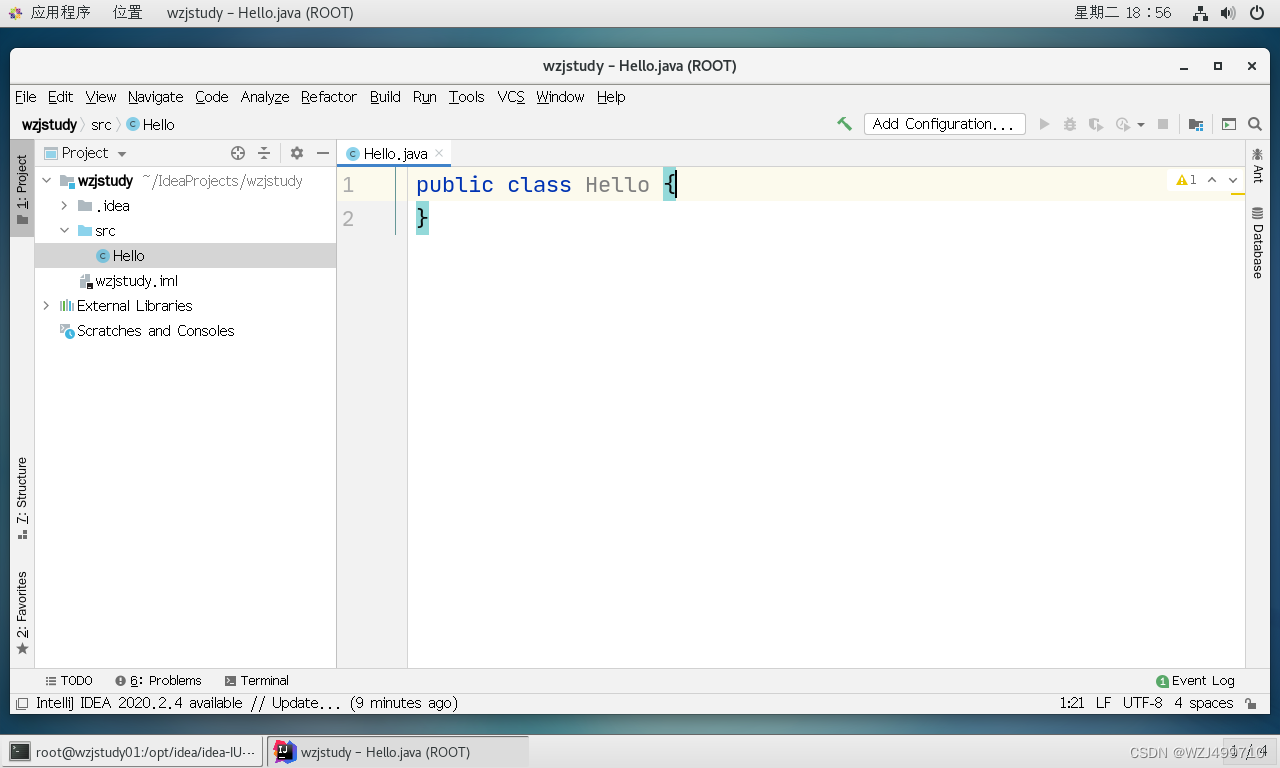
Task: Click the Debug bug icon
Action: (1070, 124)
